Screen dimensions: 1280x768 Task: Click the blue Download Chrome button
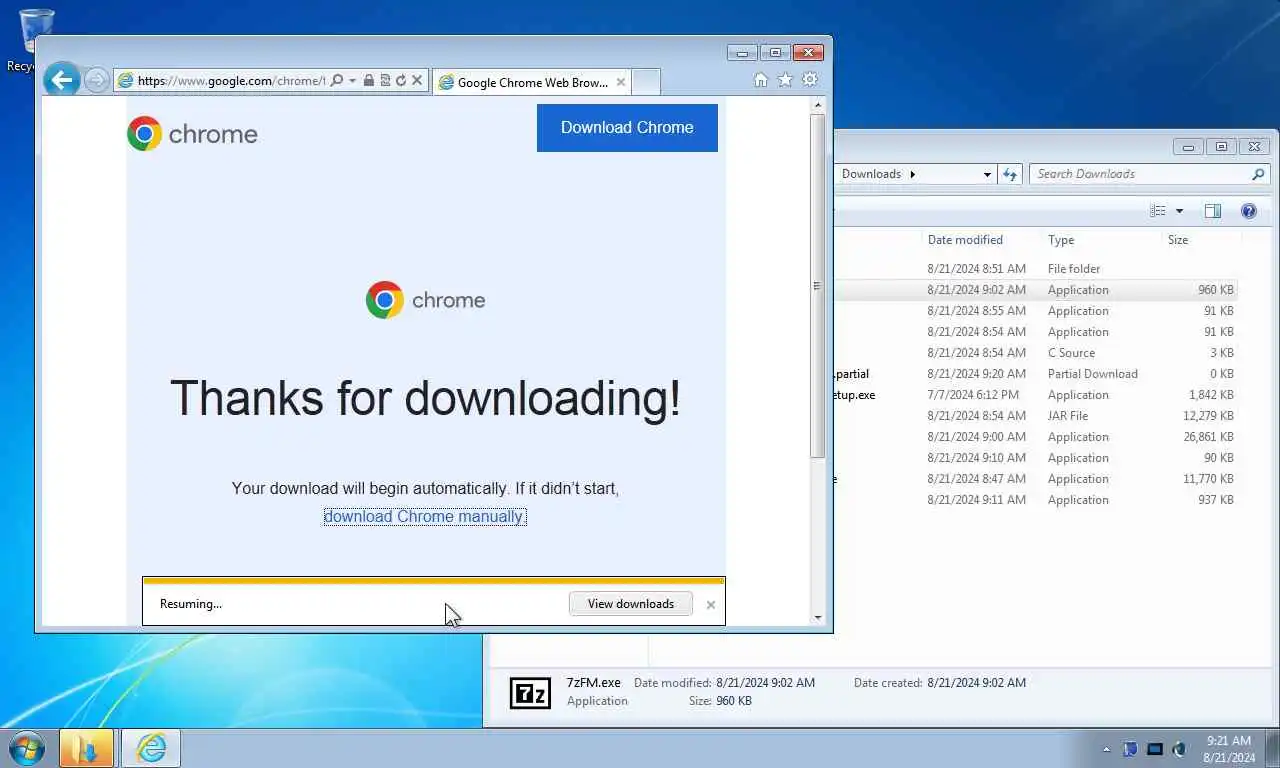pos(627,128)
